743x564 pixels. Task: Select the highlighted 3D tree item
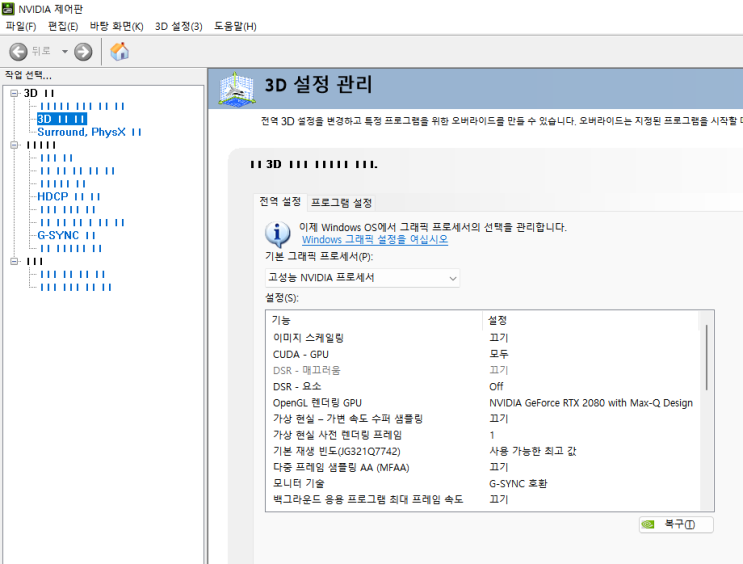point(62,119)
